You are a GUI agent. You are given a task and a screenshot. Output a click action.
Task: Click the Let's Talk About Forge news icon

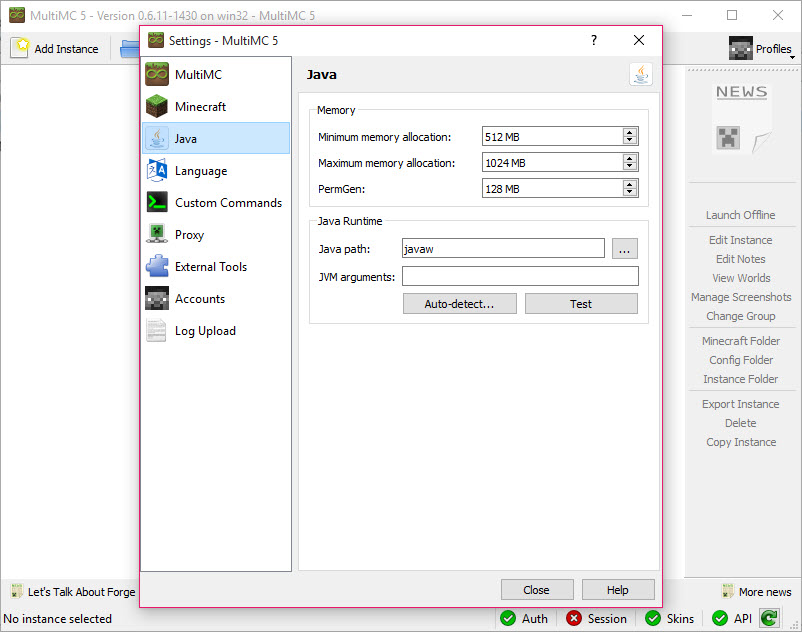click(x=16, y=592)
